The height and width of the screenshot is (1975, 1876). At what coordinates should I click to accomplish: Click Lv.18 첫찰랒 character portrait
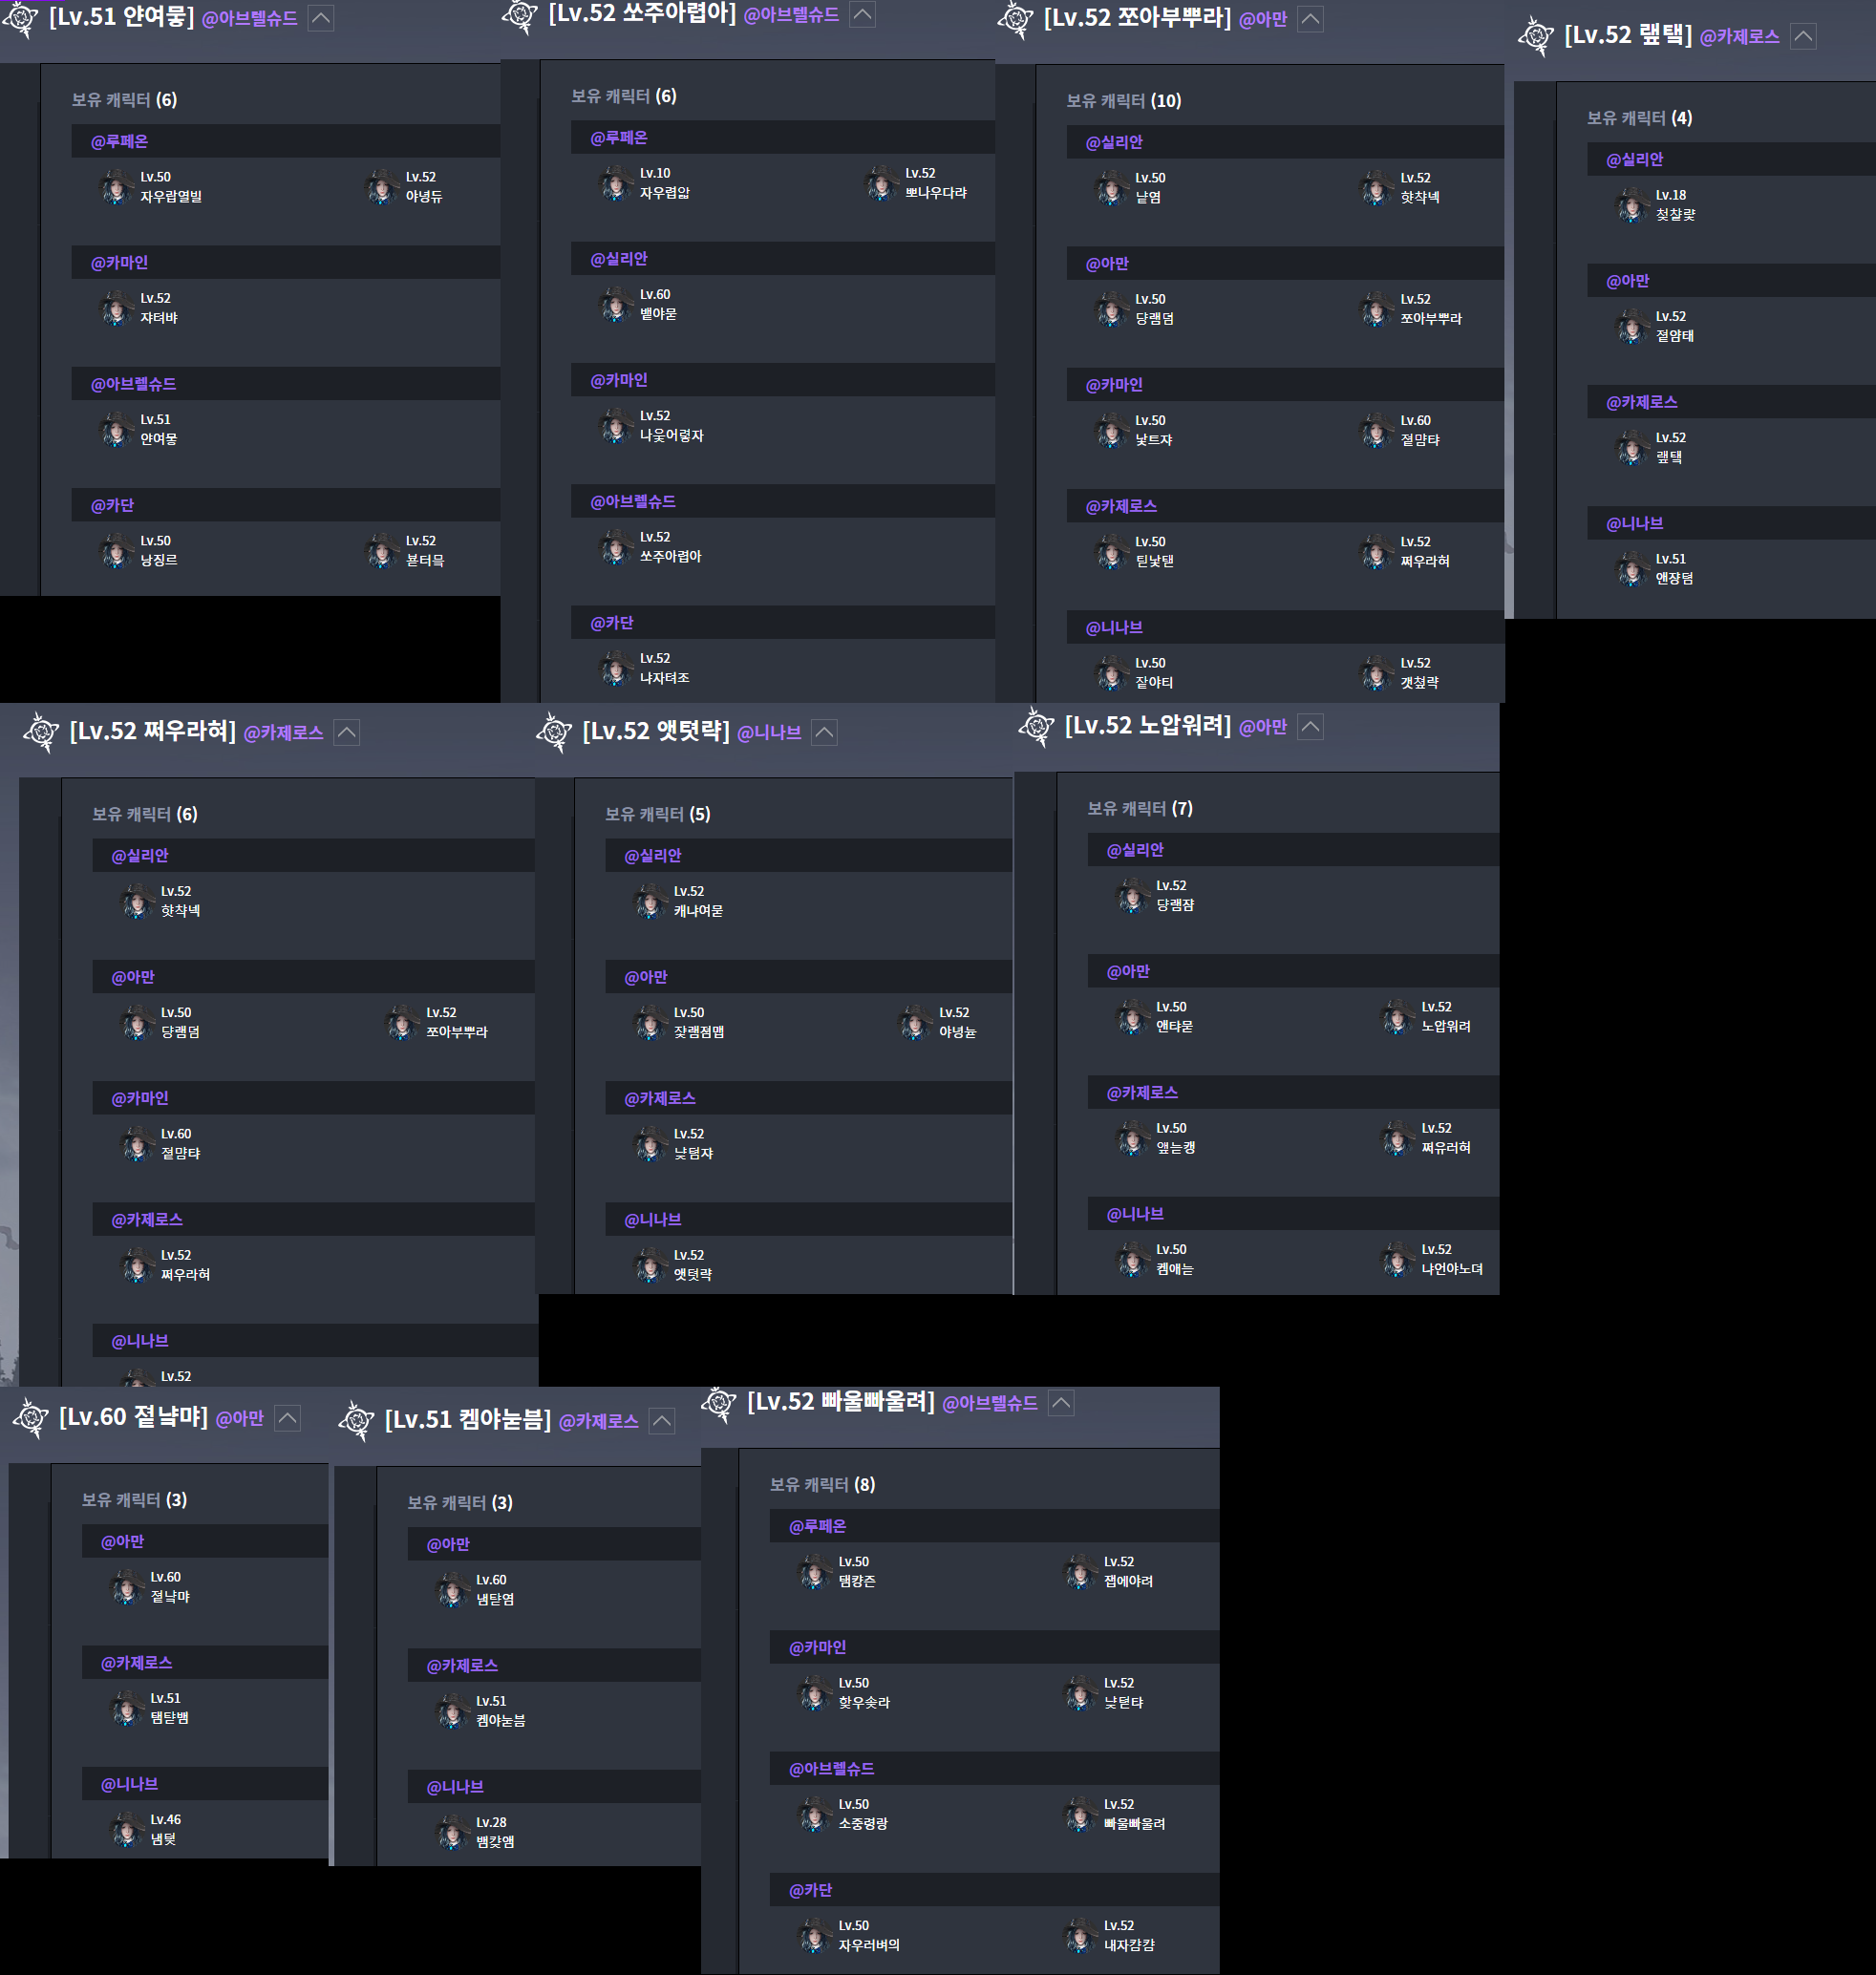[1632, 205]
